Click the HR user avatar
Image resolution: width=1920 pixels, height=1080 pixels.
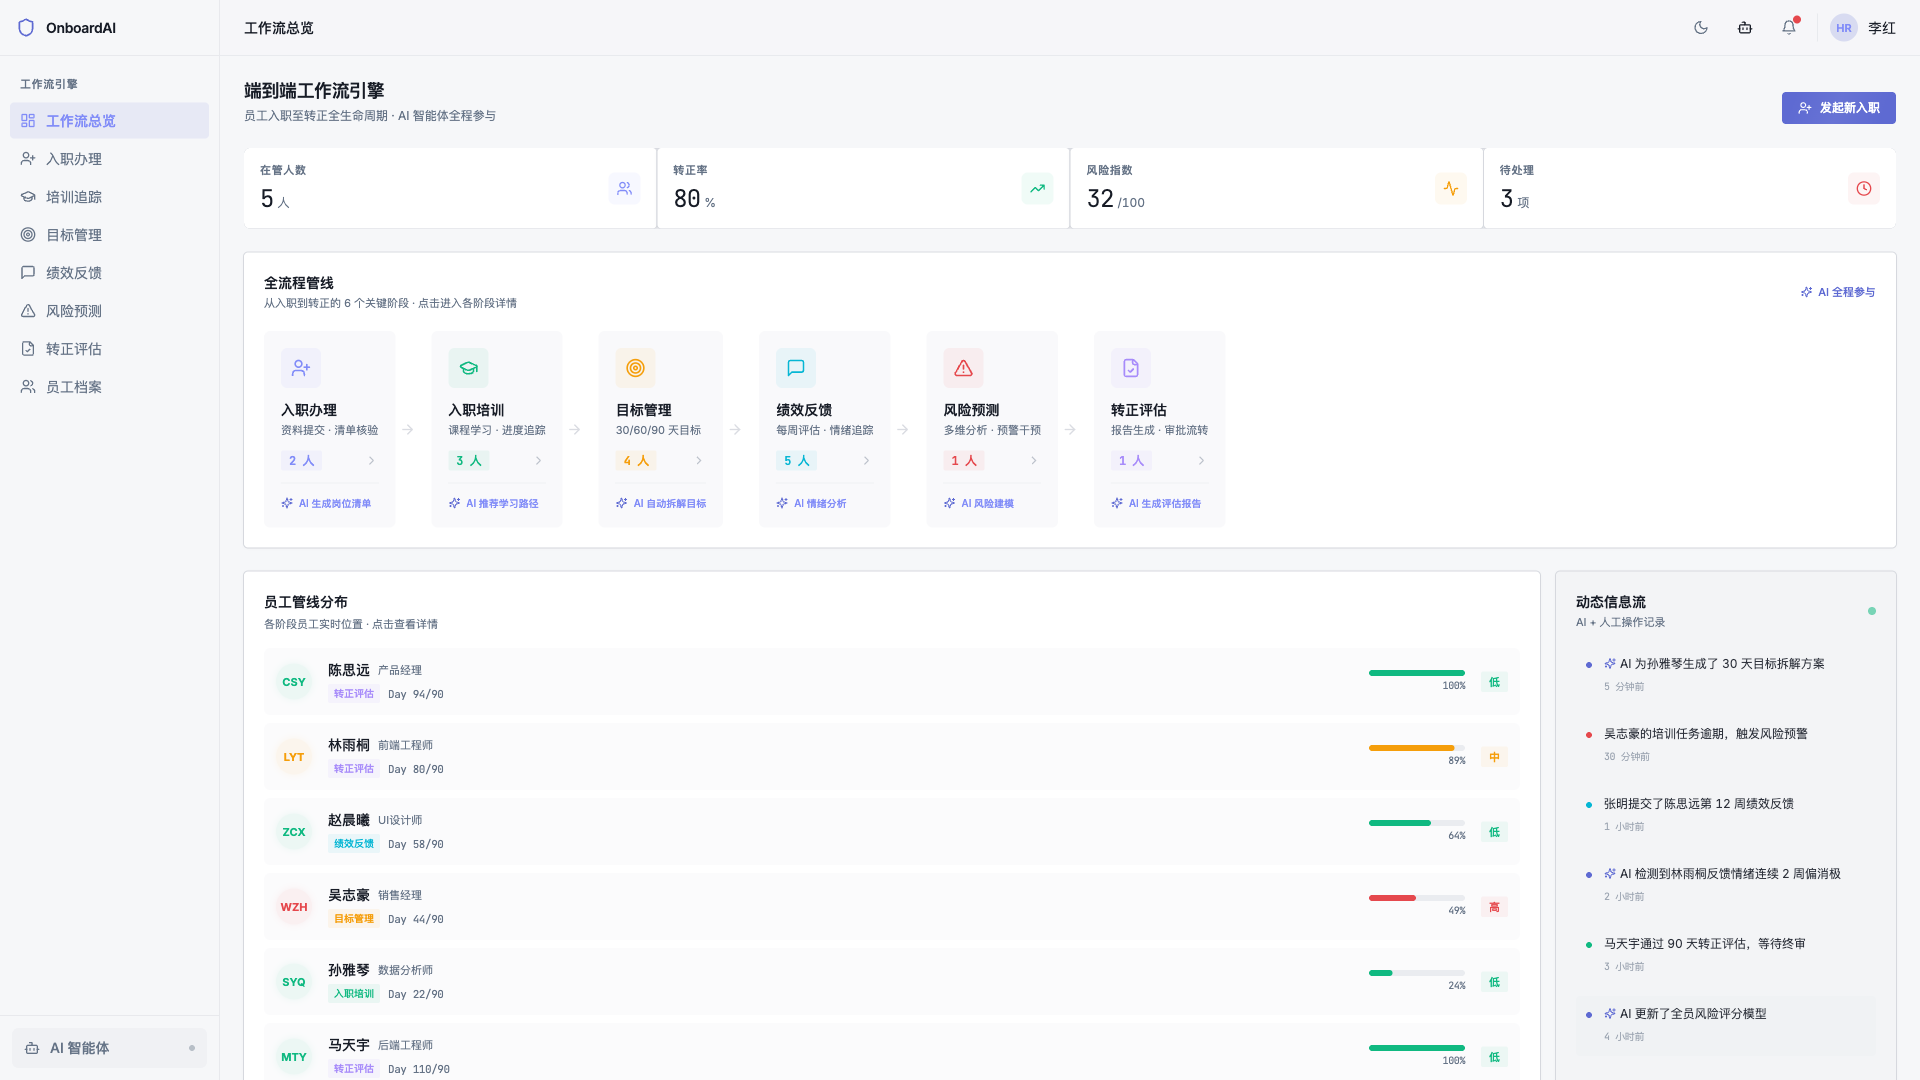point(1843,28)
